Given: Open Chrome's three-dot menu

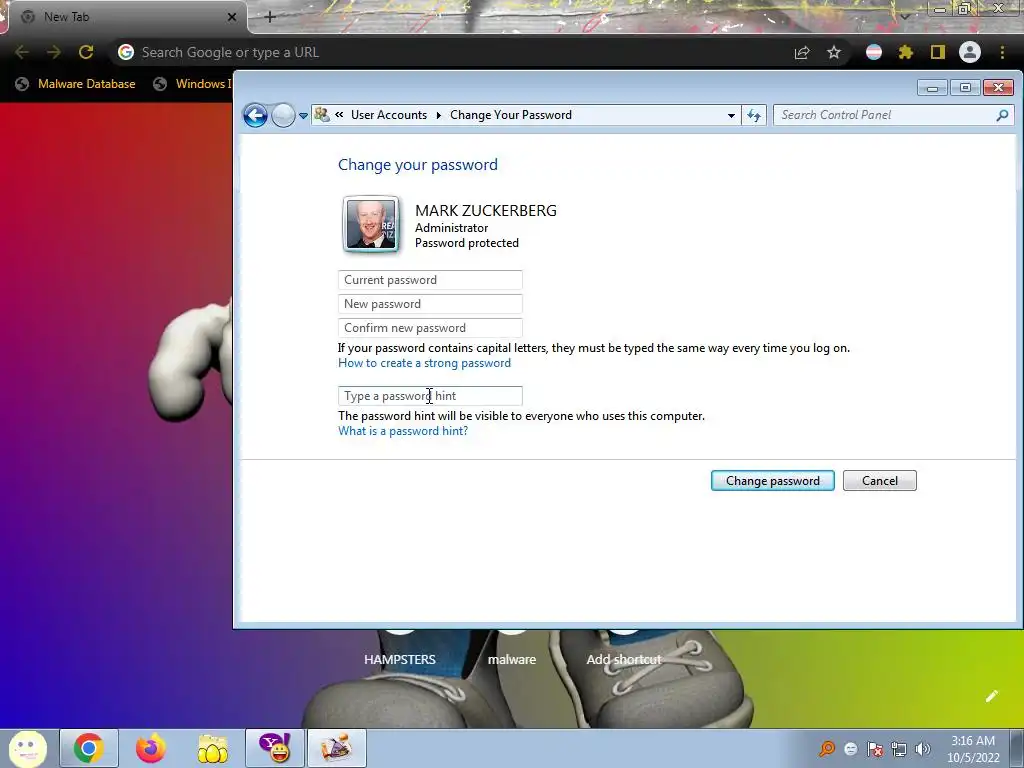Looking at the screenshot, I should point(1002,52).
